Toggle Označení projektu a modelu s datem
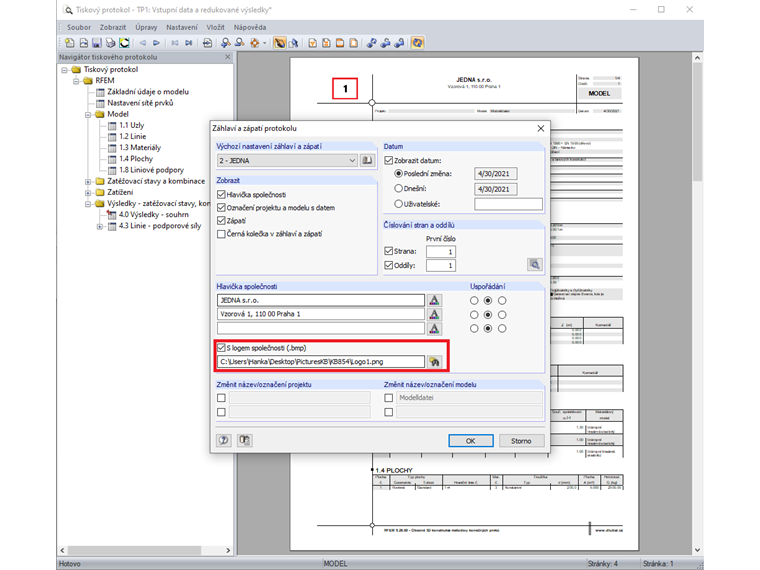Image resolution: width=760 pixels, height=570 pixels. pos(222,208)
